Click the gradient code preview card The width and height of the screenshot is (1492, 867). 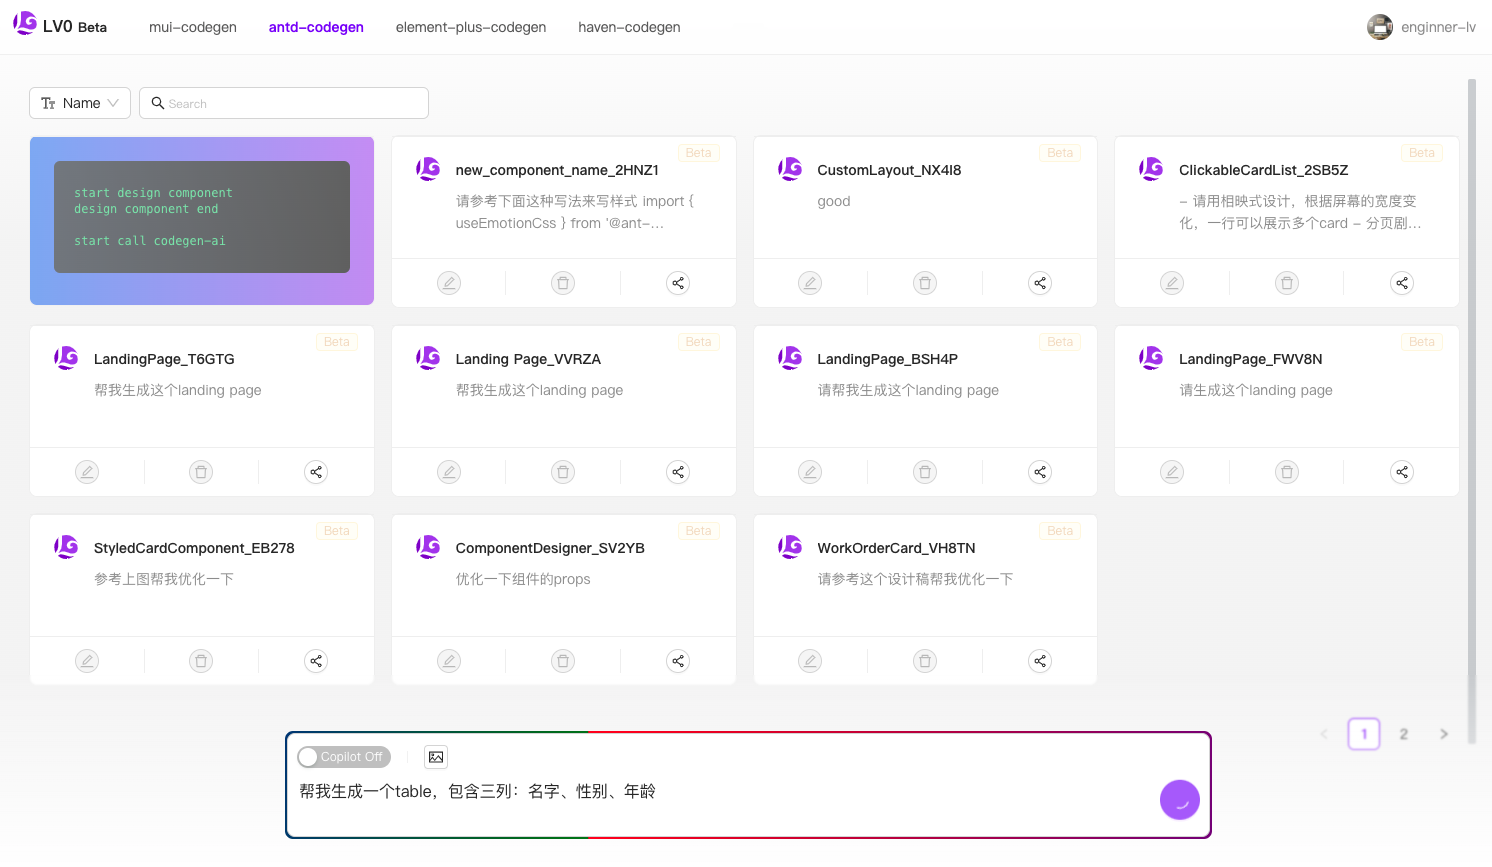[x=201, y=220]
